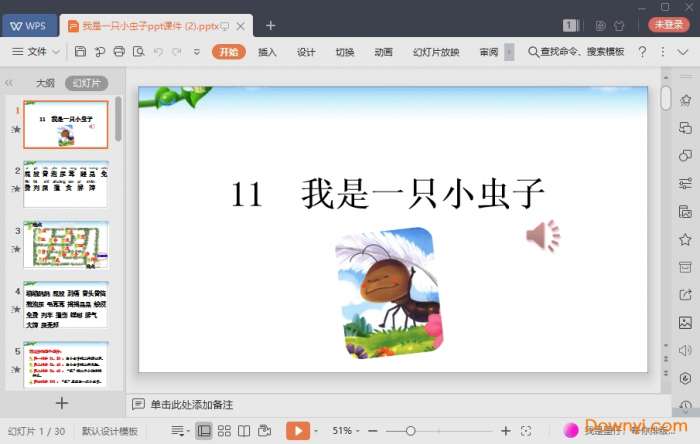Select slide 4 thumbnail
Image resolution: width=700 pixels, height=444 pixels.
click(x=66, y=305)
